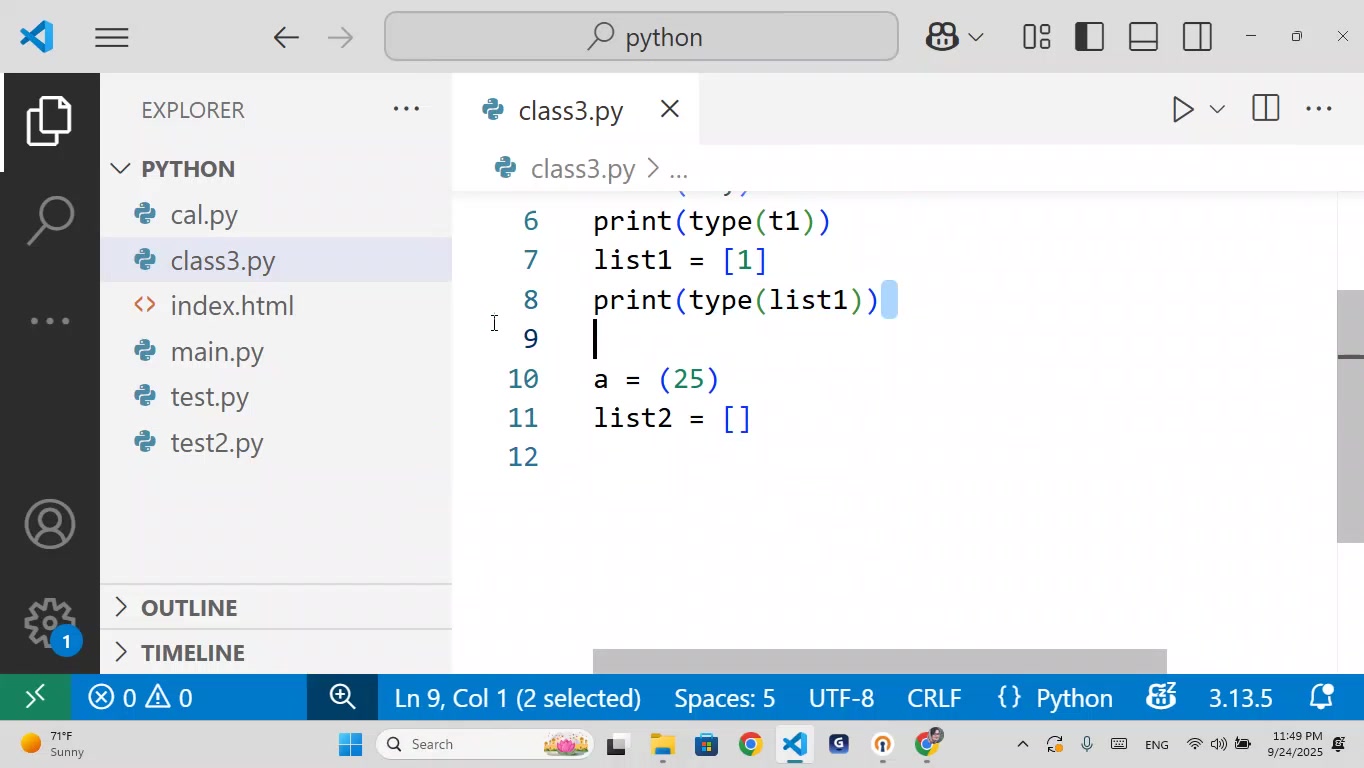Viewport: 1364px width, 768px height.
Task: Show additional views in activity bar
Action: point(50,321)
